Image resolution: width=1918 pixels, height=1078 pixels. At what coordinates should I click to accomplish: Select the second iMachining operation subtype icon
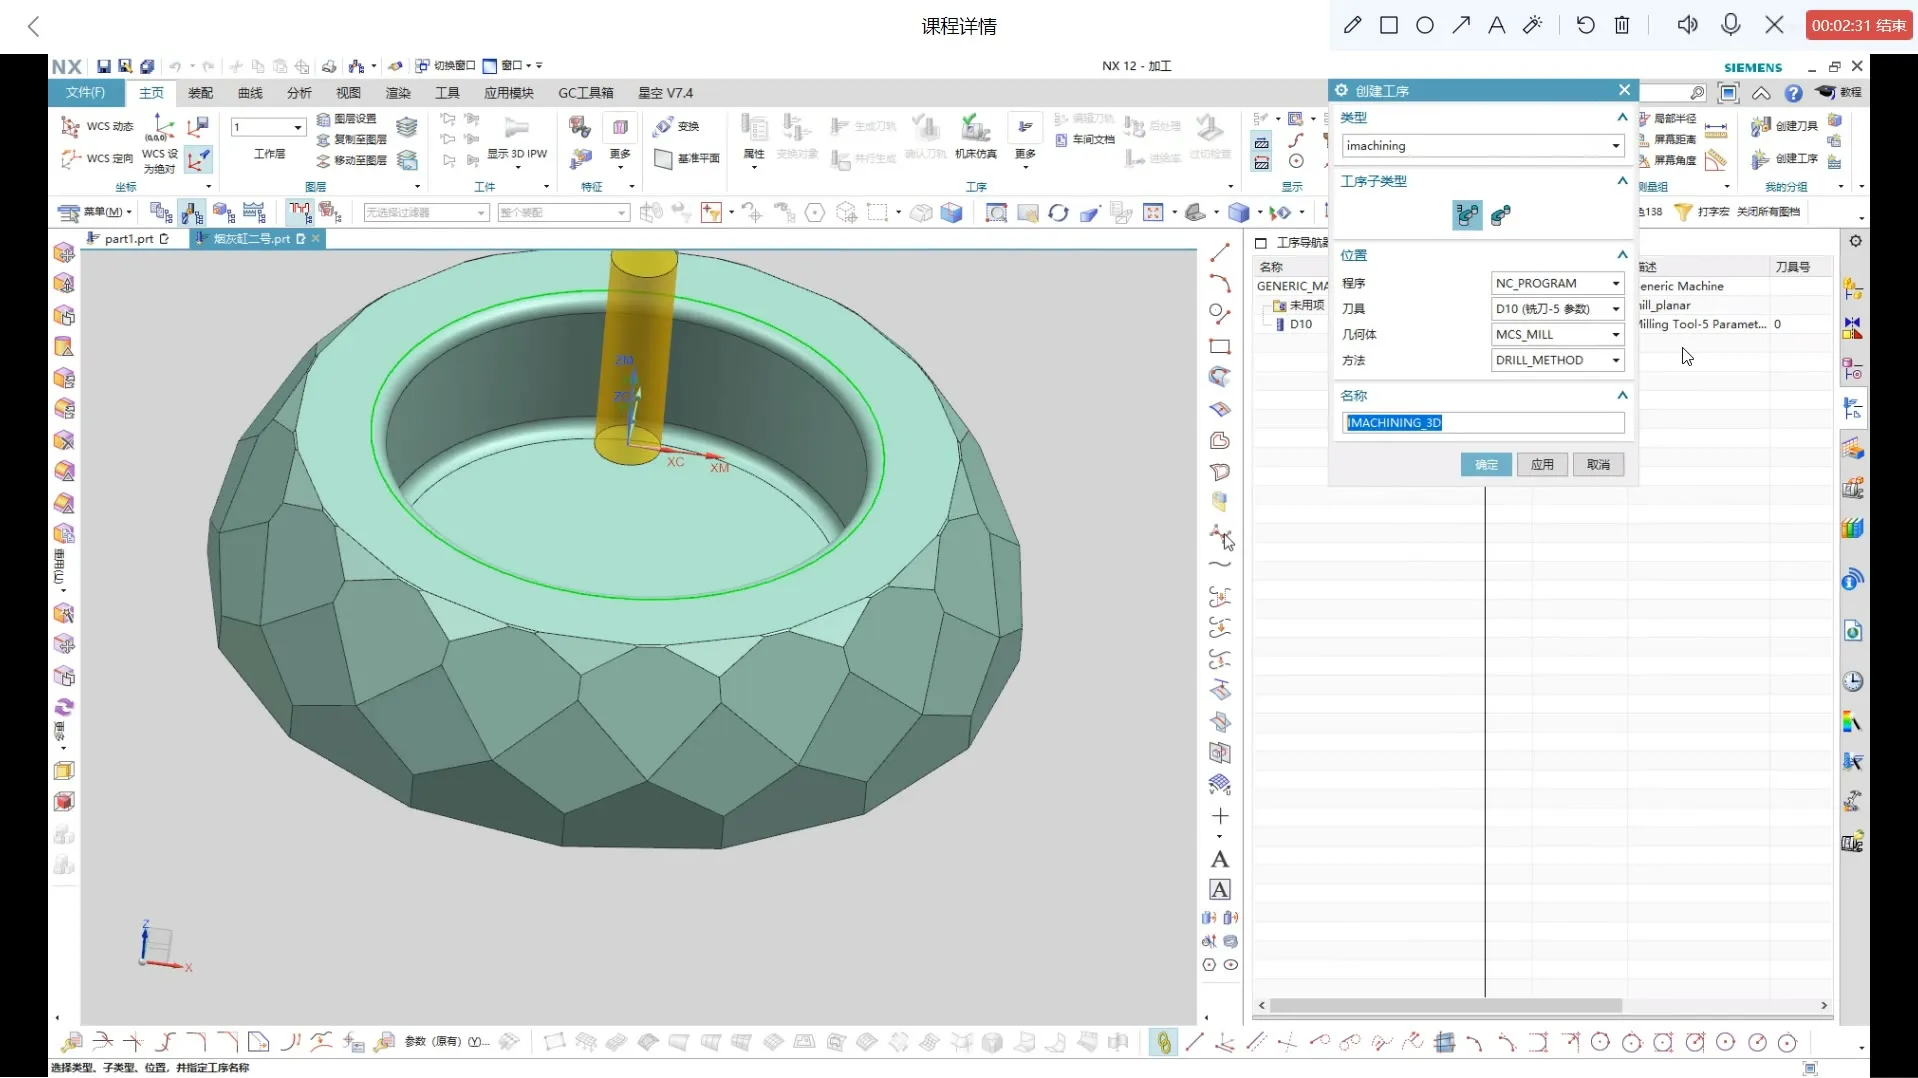point(1500,215)
